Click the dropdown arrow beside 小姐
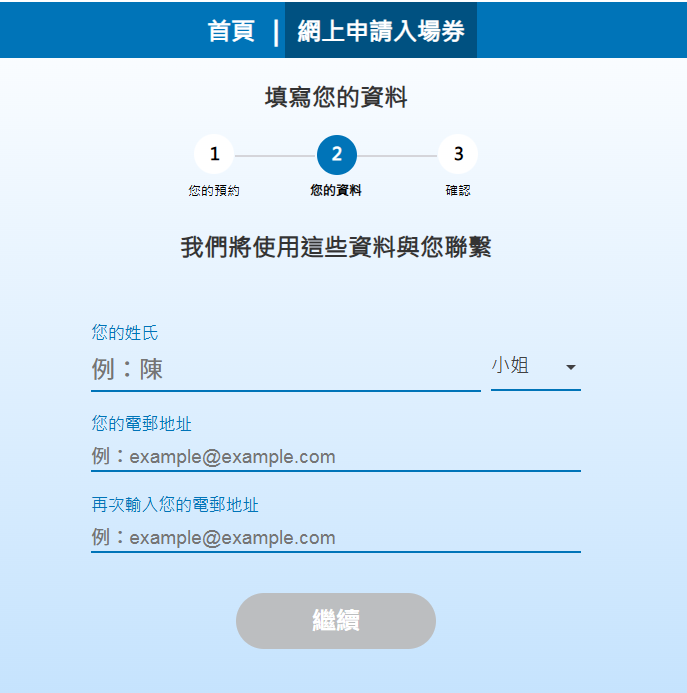 [x=571, y=367]
